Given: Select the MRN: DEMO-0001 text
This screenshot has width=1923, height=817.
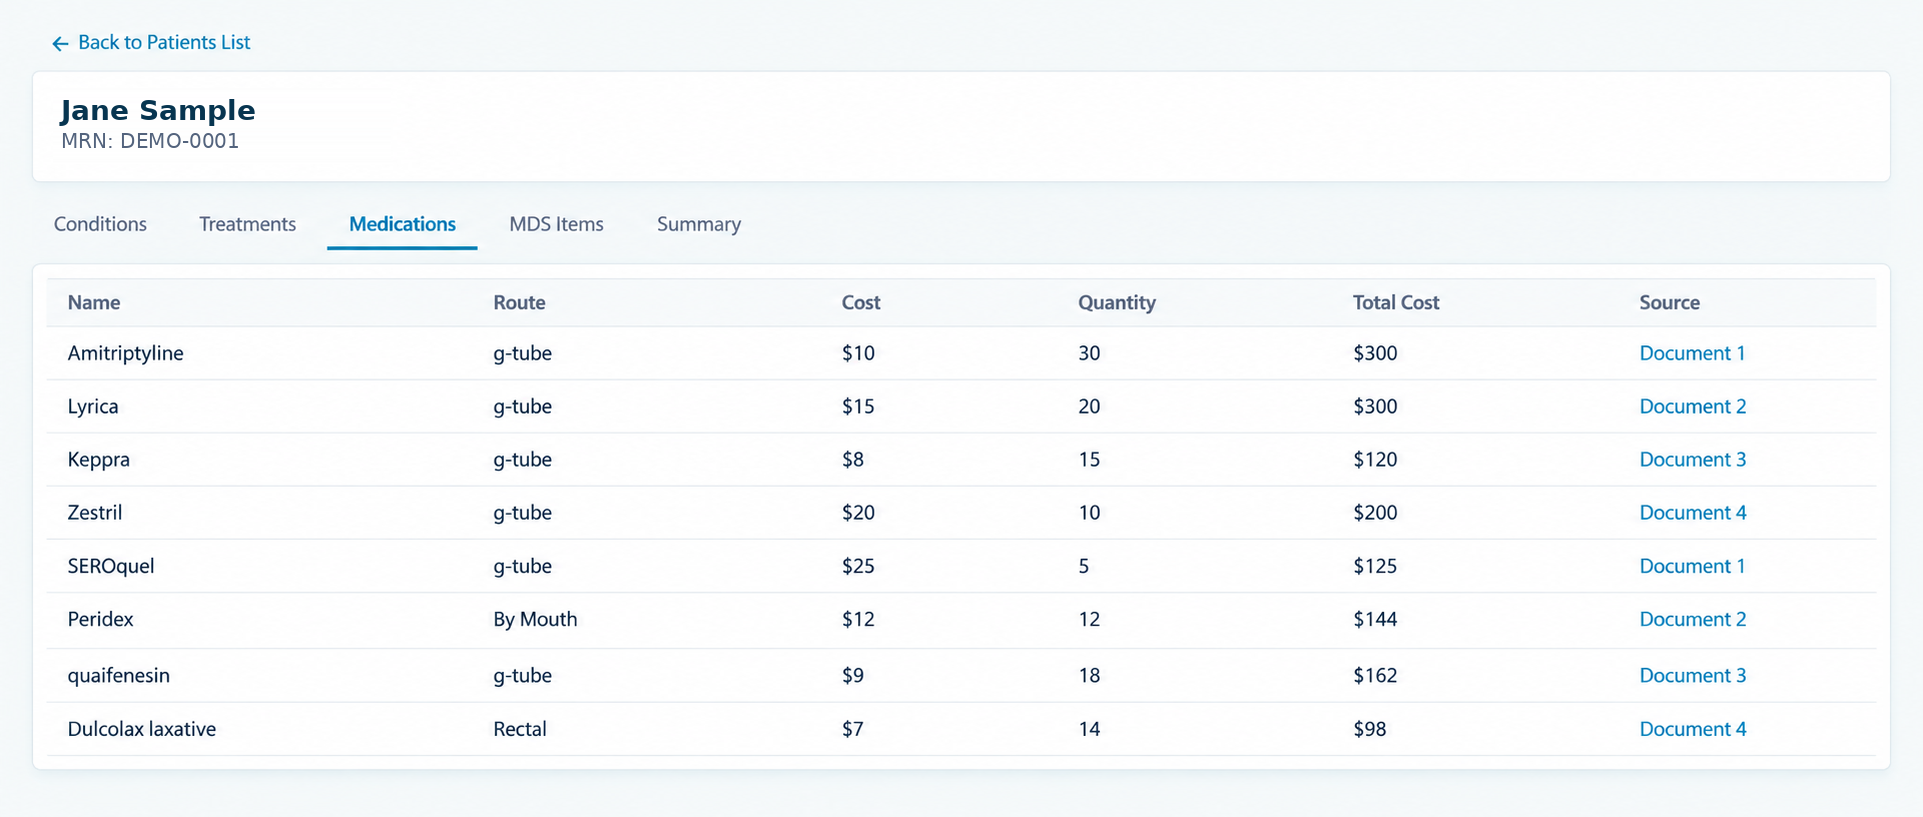Looking at the screenshot, I should coord(150,141).
